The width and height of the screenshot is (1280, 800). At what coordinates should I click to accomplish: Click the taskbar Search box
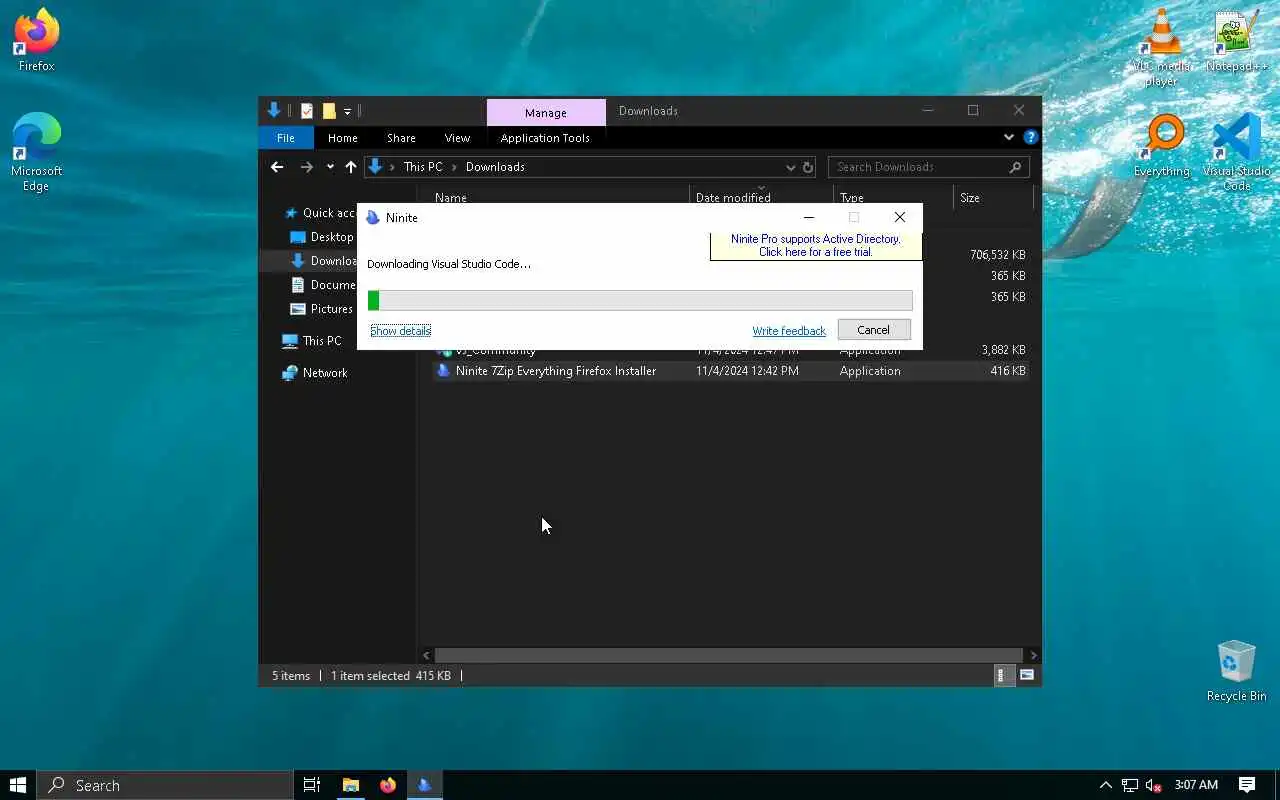pyautogui.click(x=165, y=785)
